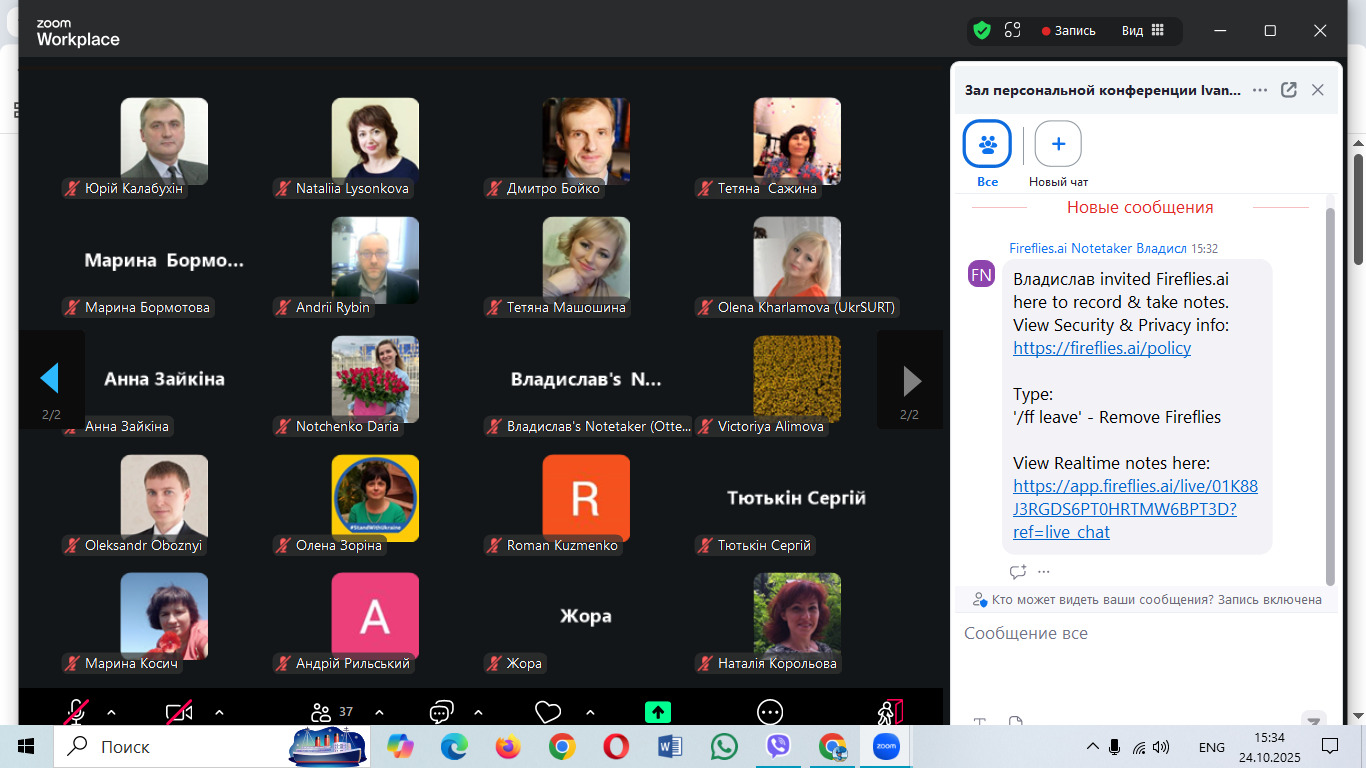Click the leave meeting exit icon
The width and height of the screenshot is (1366, 768).
890,712
